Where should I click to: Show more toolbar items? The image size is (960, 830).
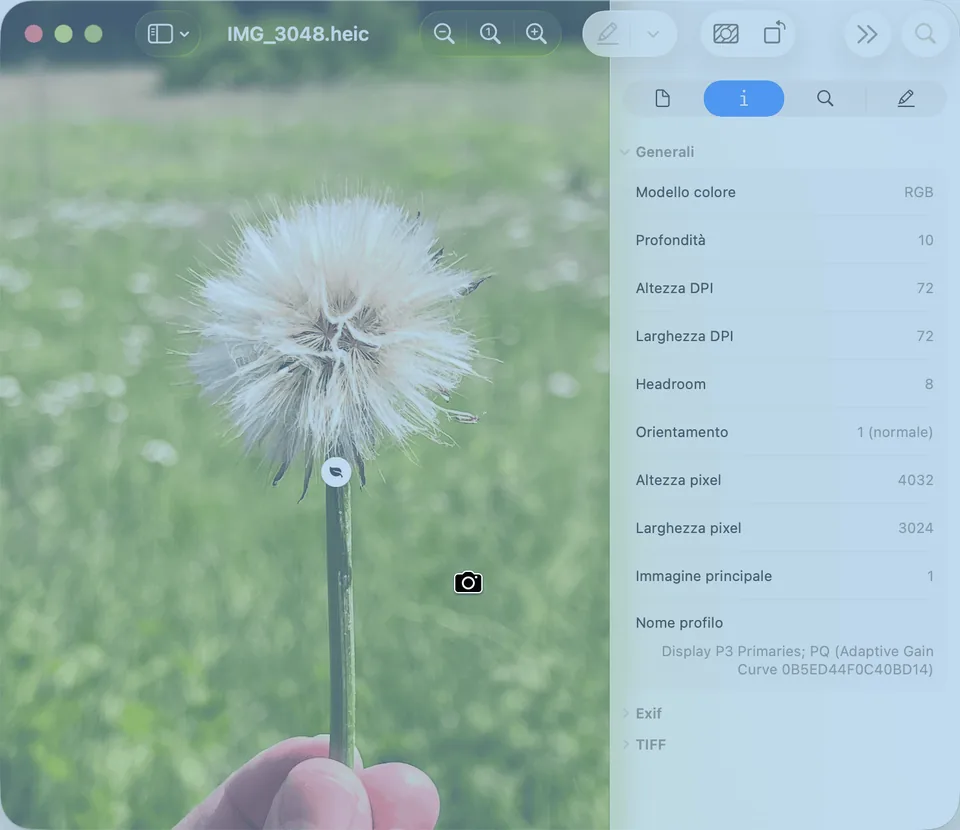pyautogui.click(x=867, y=34)
